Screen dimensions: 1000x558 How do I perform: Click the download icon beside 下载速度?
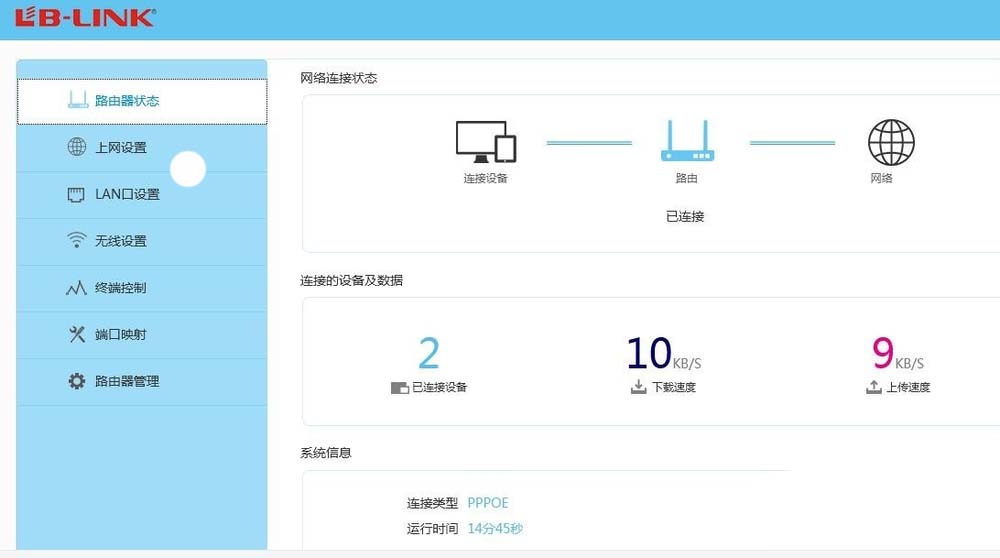point(638,386)
